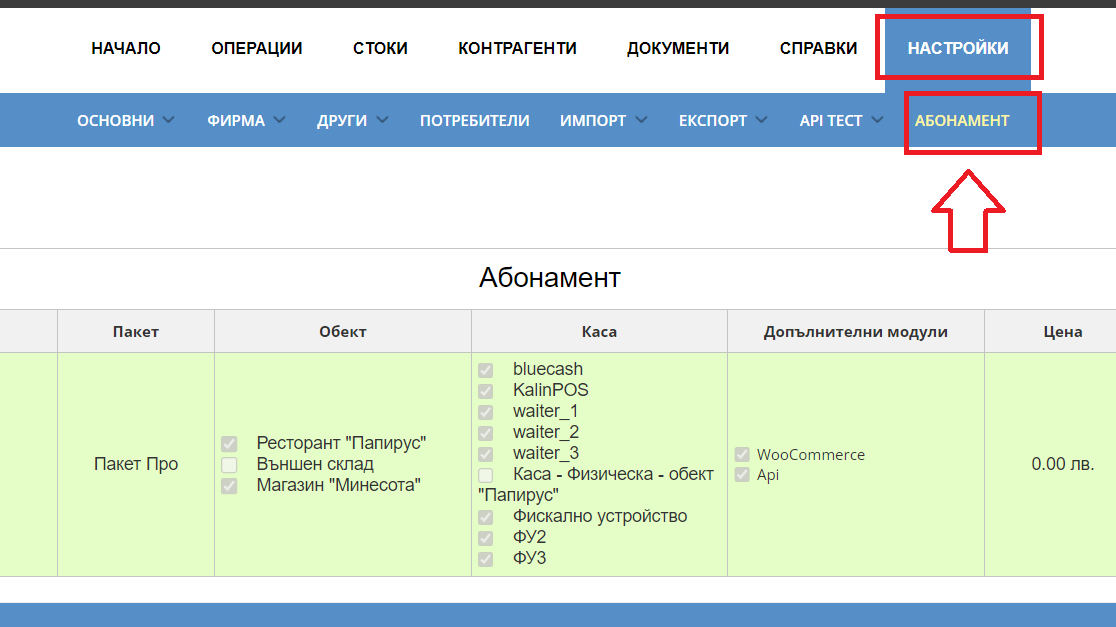Open the ОПЕРАЦИИ menu

(x=256, y=48)
